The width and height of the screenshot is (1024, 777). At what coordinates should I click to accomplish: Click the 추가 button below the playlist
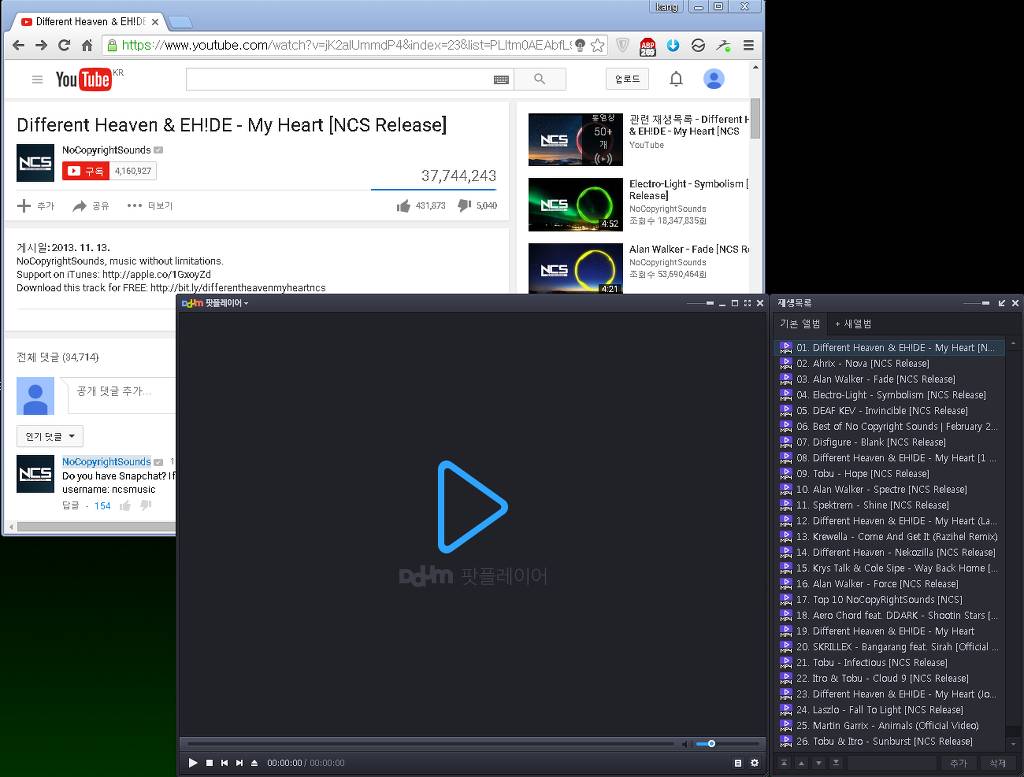click(959, 763)
